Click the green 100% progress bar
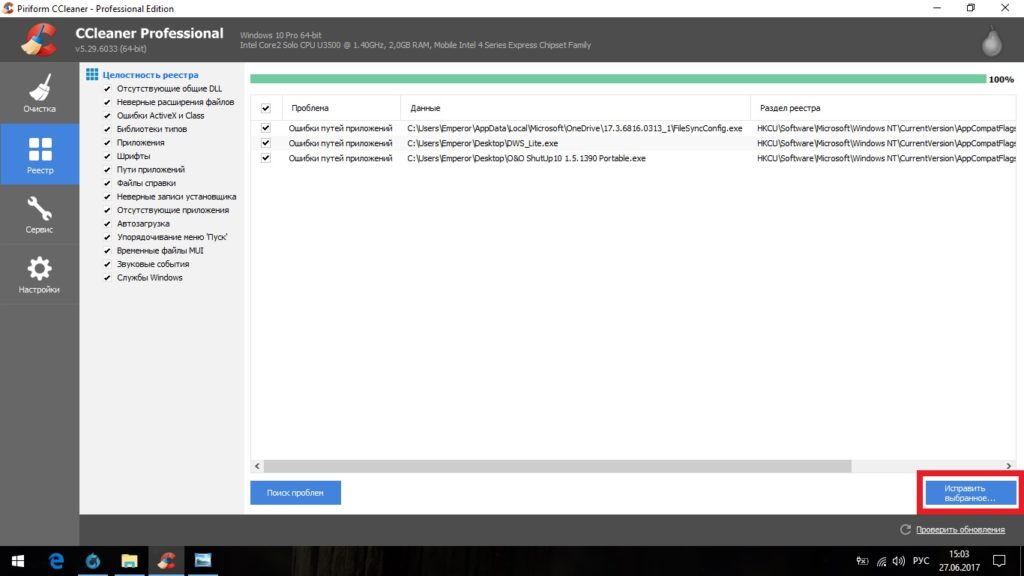Screen dimensions: 1024x576 (x=618, y=79)
